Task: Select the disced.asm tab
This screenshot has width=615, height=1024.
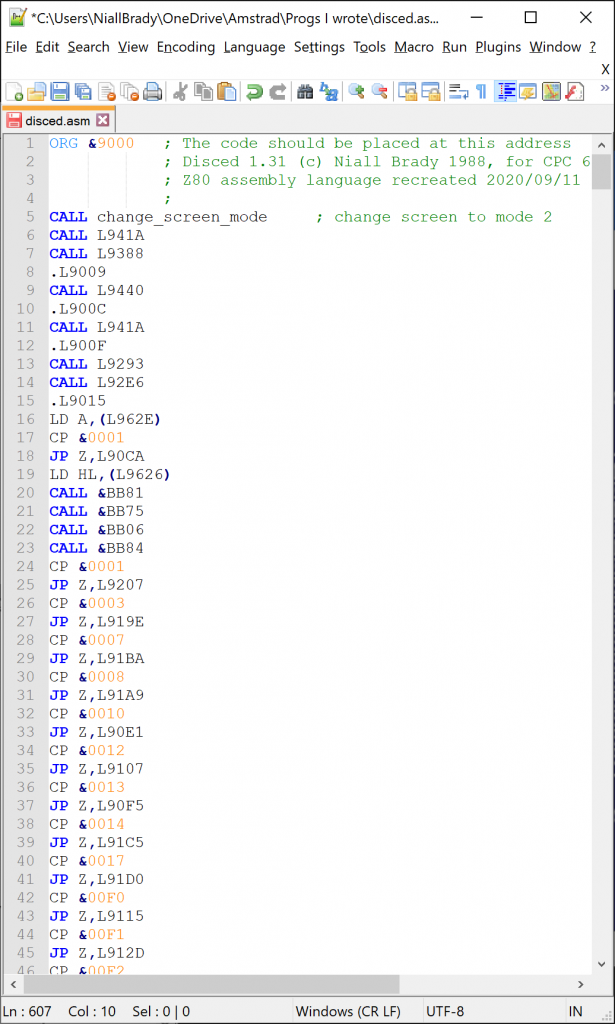Action: click(59, 120)
